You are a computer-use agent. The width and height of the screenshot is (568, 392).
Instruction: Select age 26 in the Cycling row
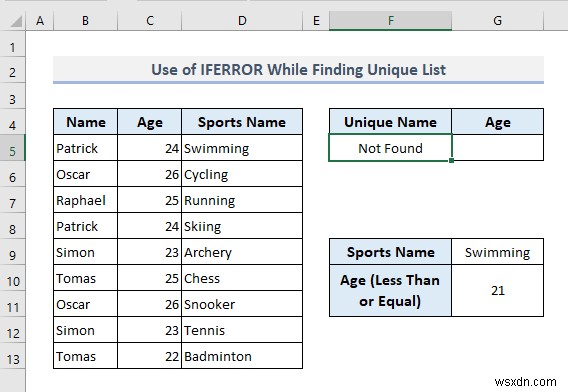click(150, 174)
